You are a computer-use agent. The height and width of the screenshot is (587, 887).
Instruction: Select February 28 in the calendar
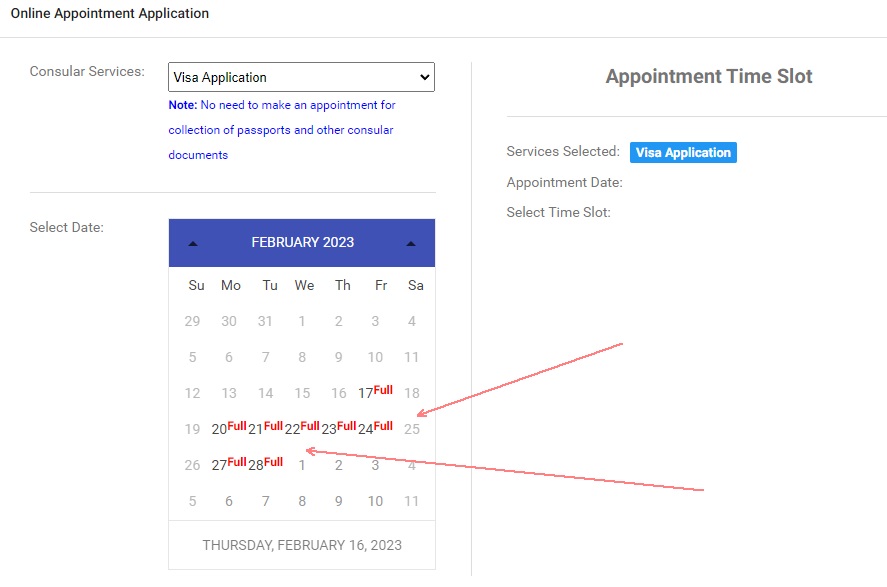coord(256,465)
